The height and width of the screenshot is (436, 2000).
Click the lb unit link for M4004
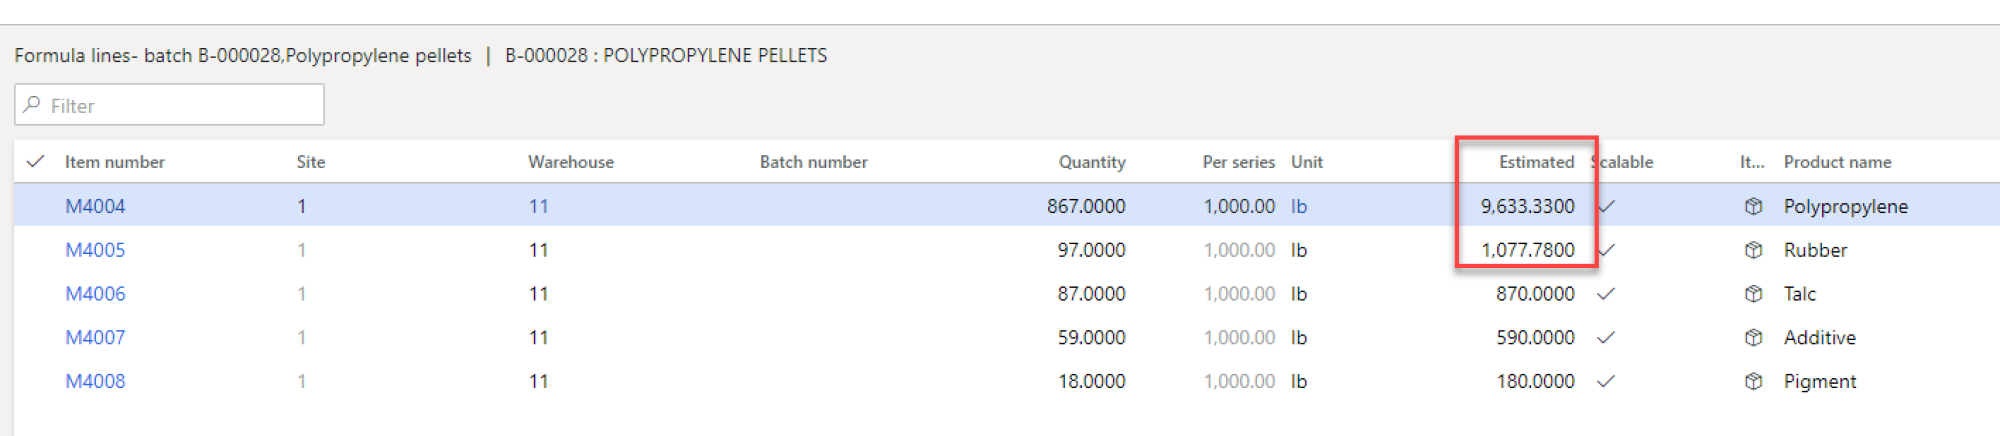click(x=1299, y=206)
